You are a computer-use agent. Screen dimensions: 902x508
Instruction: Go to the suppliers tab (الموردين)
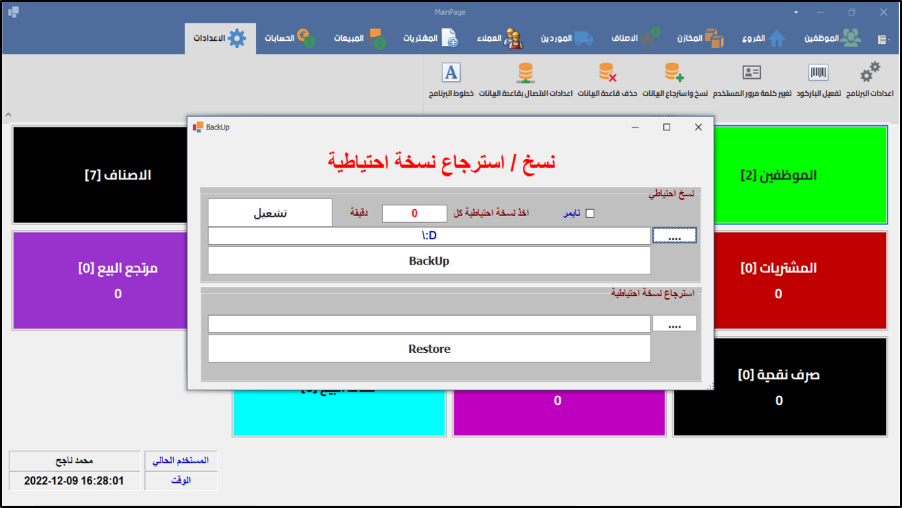[567, 38]
